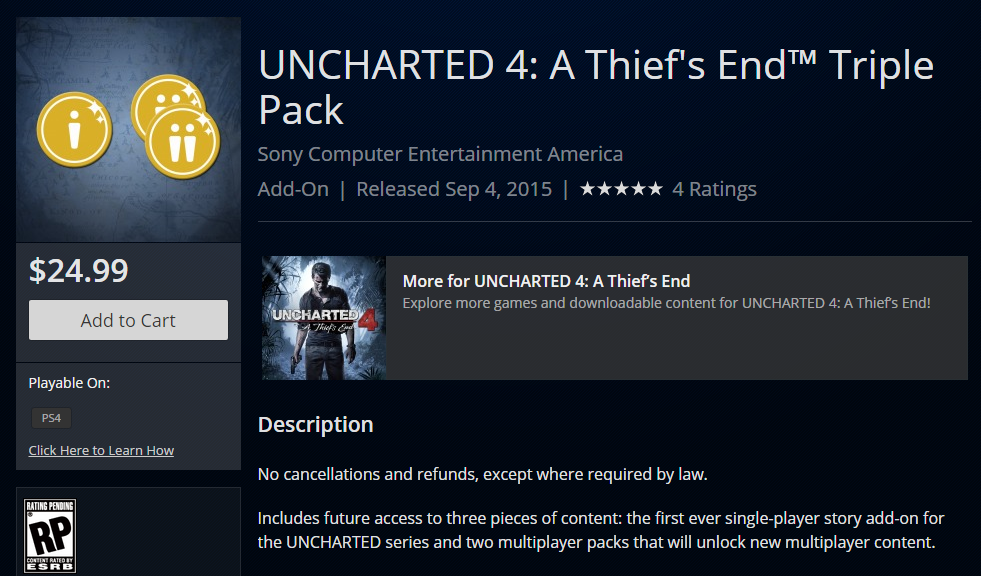The height and width of the screenshot is (576, 981).
Task: Click the Add to Cart button
Action: (128, 320)
